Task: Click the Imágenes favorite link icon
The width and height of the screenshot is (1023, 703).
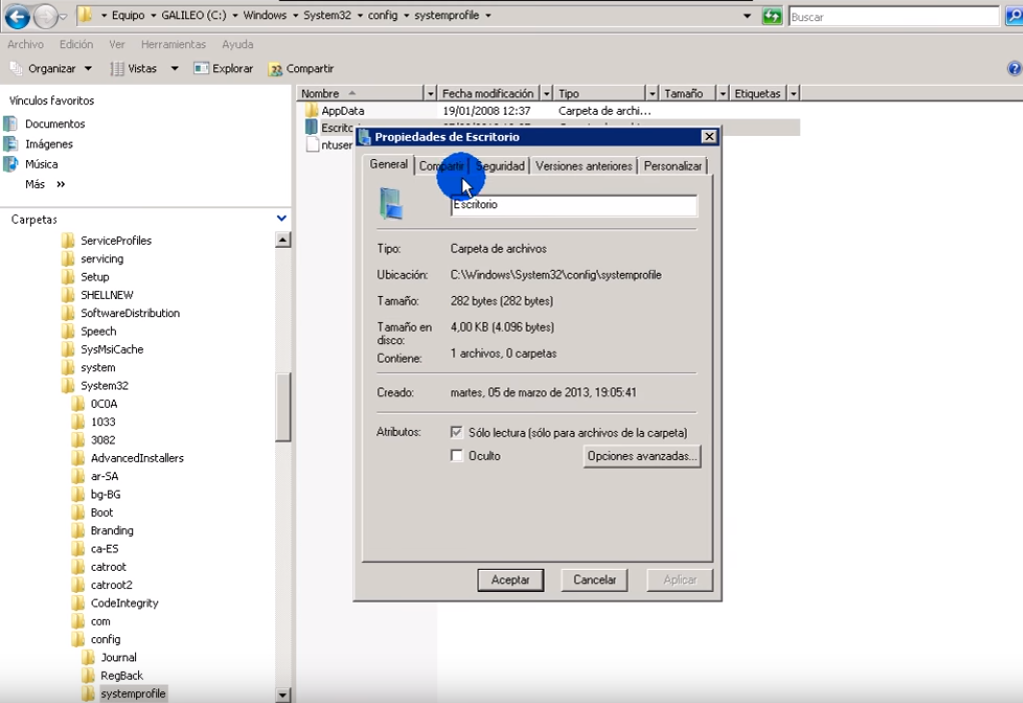Action: 10,143
